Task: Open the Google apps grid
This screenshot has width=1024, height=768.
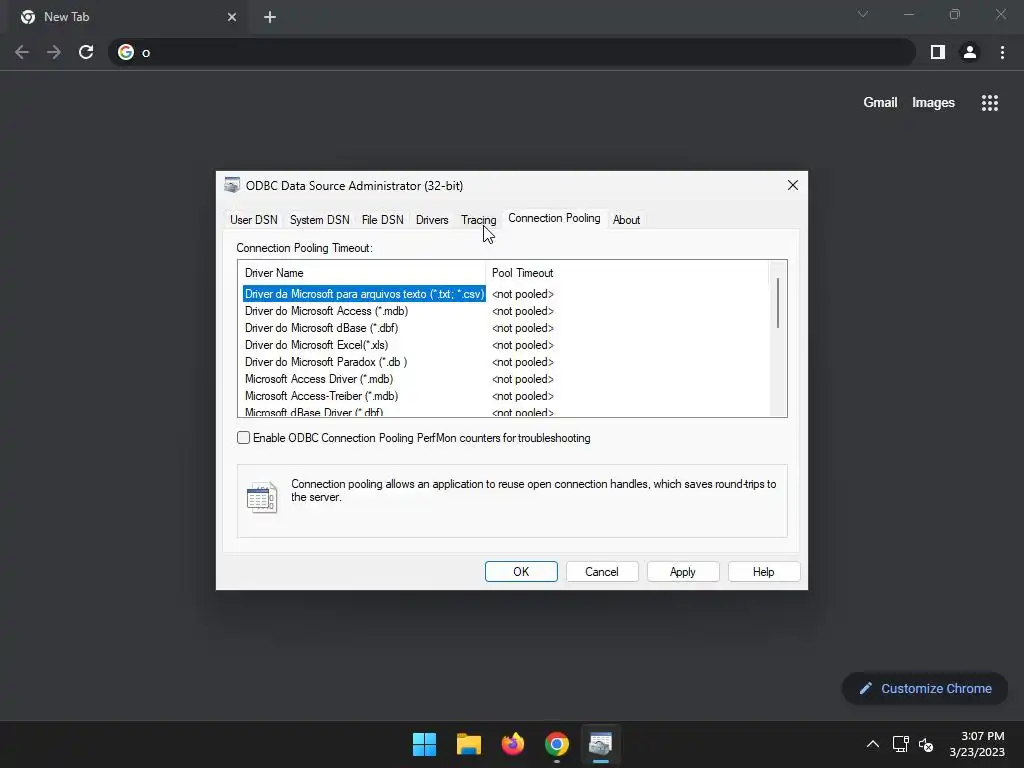Action: pyautogui.click(x=989, y=103)
